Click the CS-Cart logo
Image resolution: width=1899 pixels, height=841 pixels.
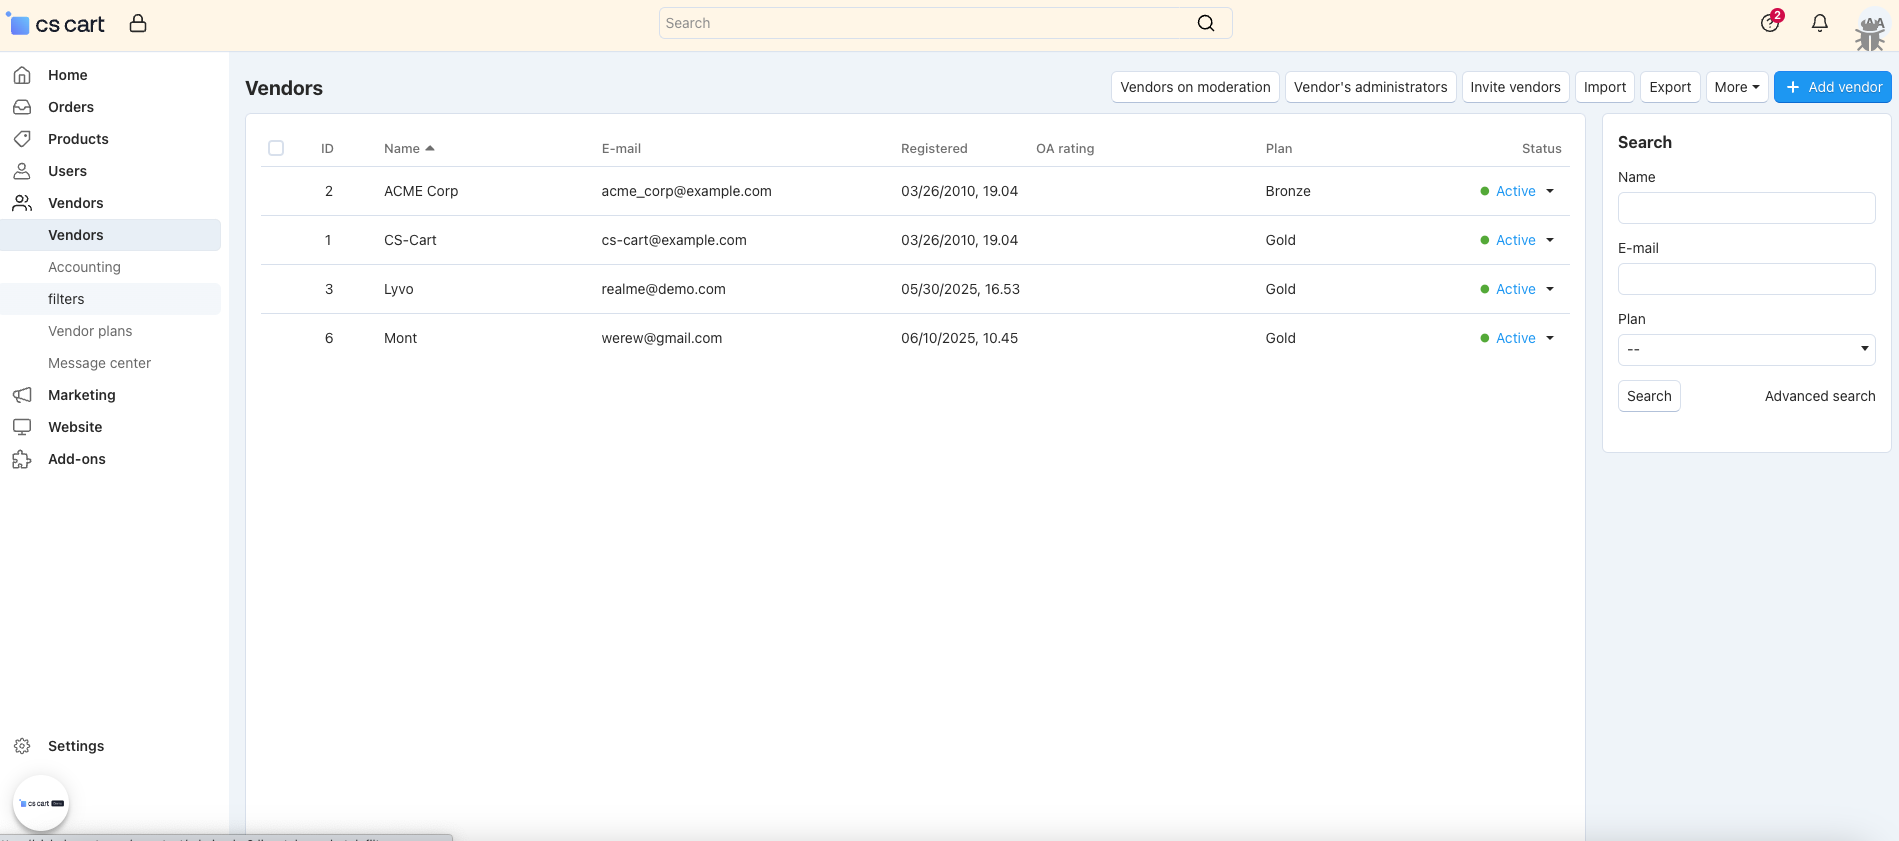click(56, 24)
